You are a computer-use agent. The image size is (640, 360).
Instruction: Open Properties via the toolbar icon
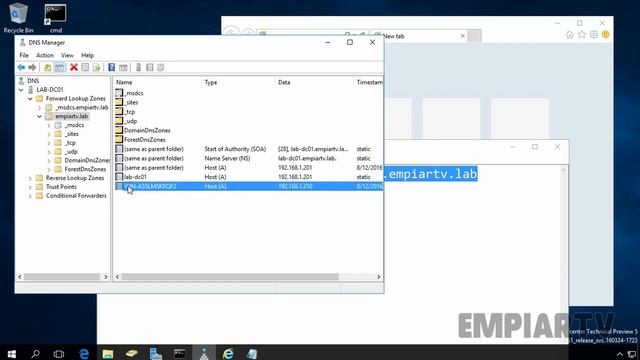(x=85, y=67)
